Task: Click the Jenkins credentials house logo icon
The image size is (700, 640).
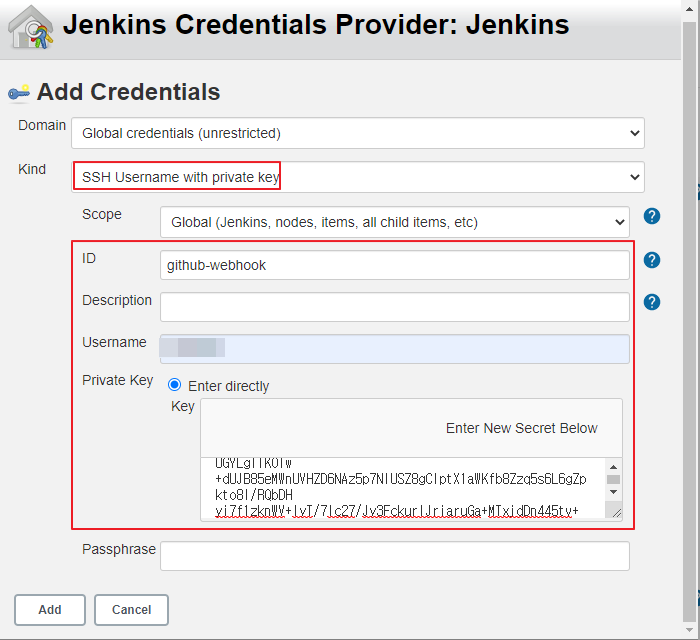Action: point(30,27)
